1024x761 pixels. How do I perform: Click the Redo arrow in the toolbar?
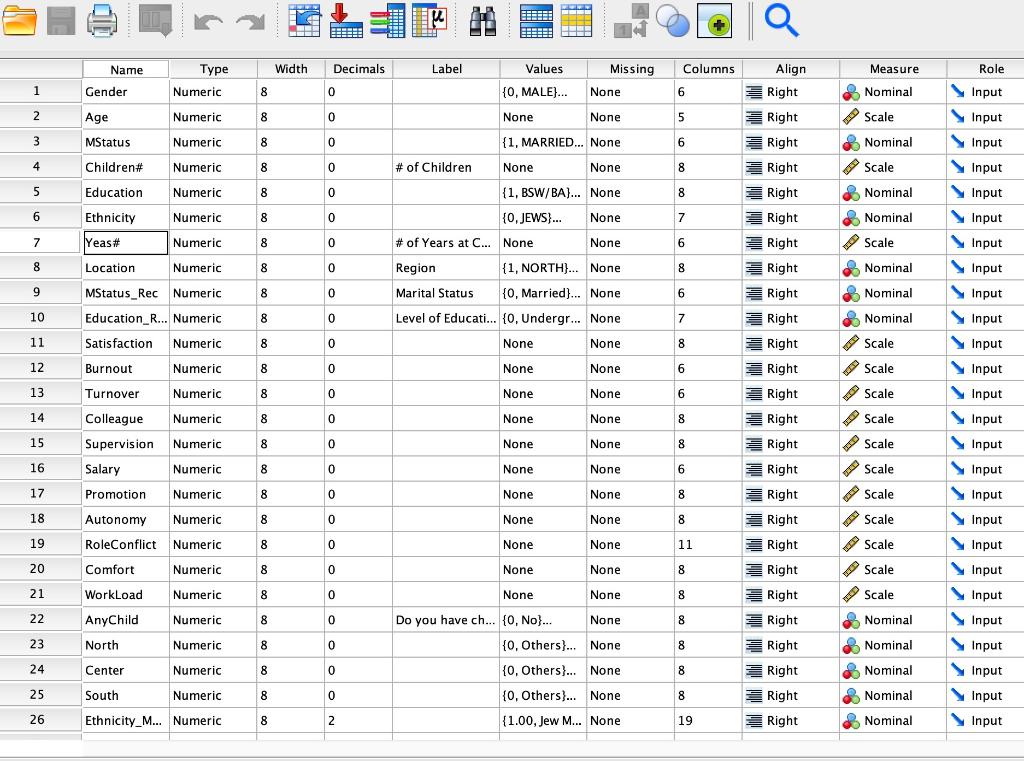tap(248, 21)
